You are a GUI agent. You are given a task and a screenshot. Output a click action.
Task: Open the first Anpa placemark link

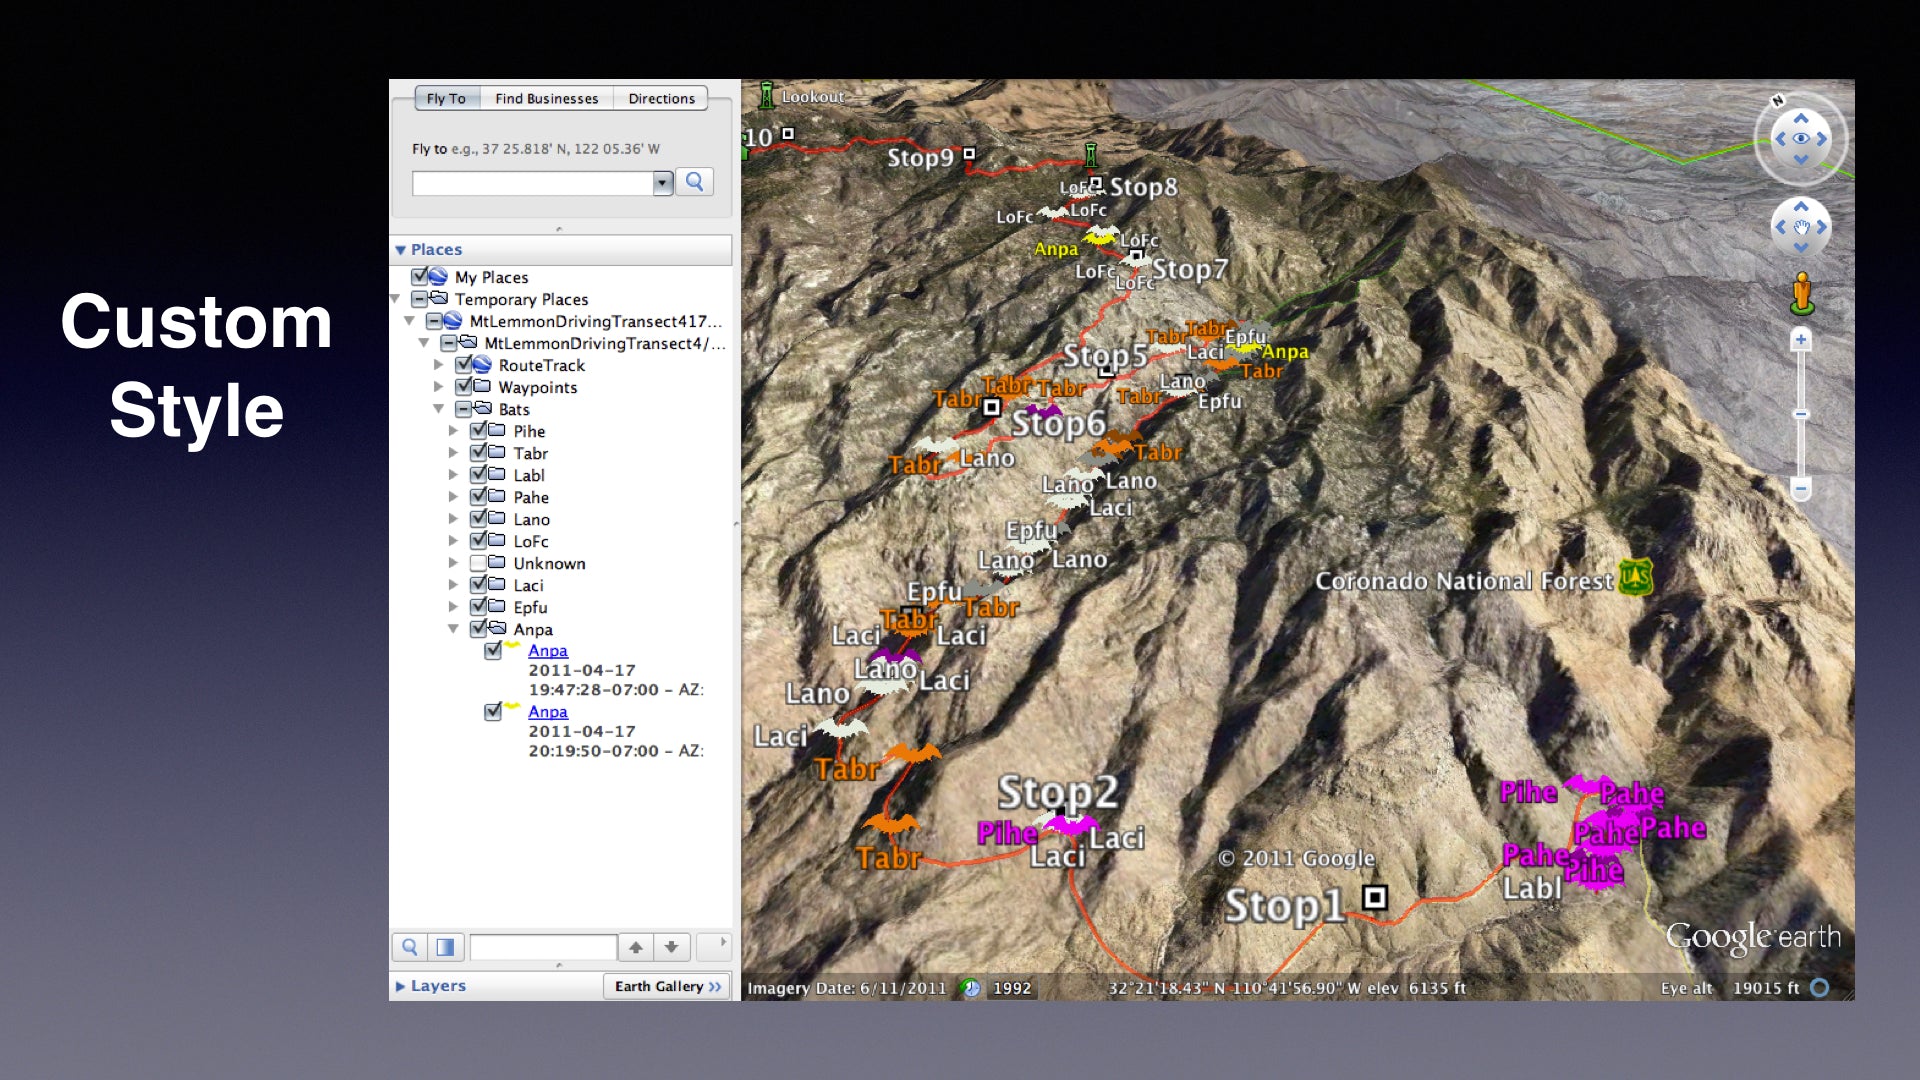(548, 650)
